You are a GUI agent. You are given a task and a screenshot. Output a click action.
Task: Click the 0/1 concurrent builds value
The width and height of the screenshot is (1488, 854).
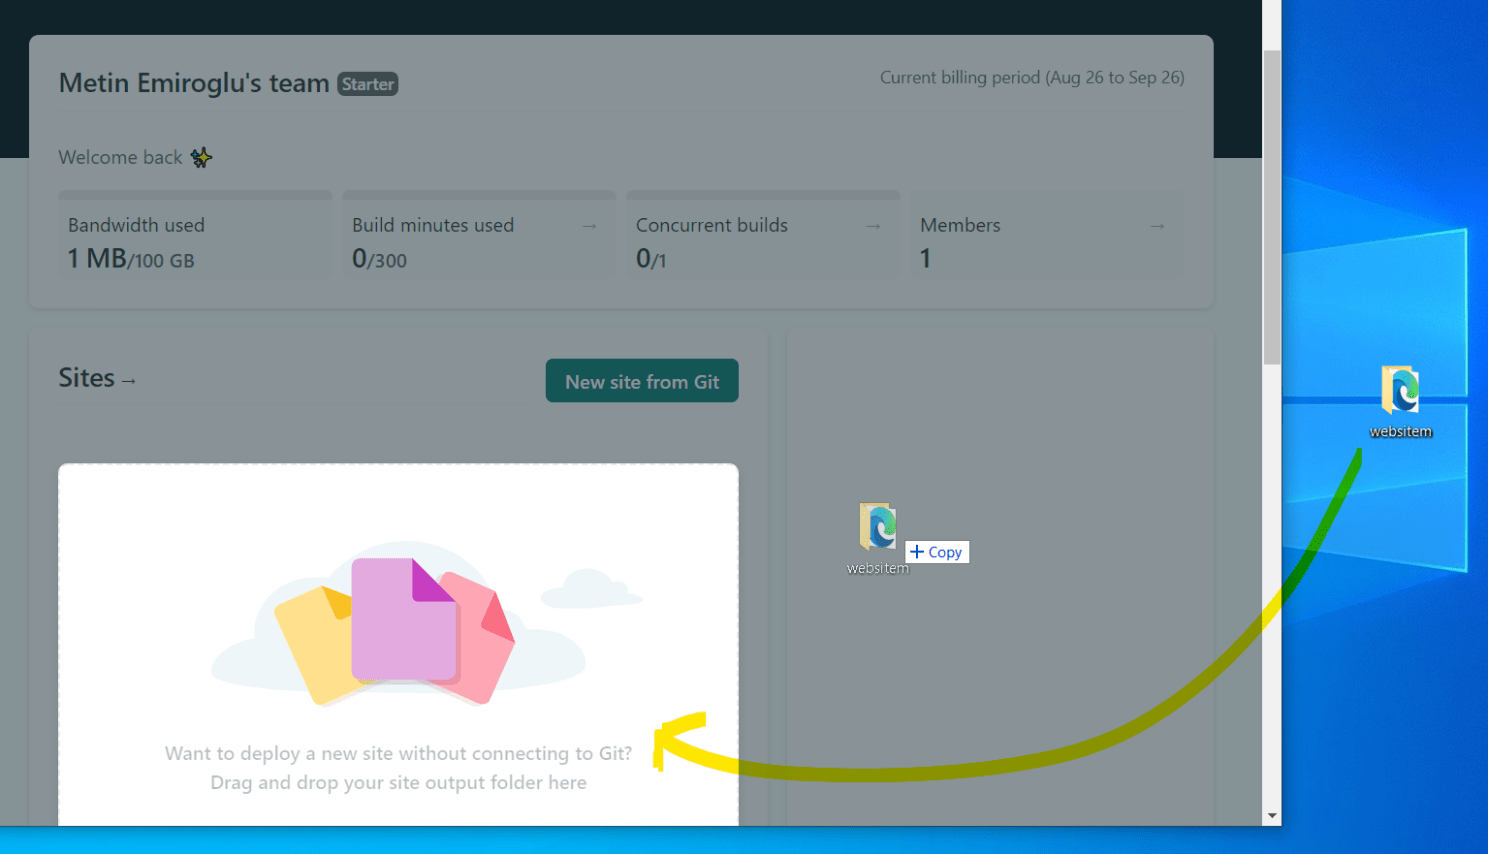pos(651,259)
